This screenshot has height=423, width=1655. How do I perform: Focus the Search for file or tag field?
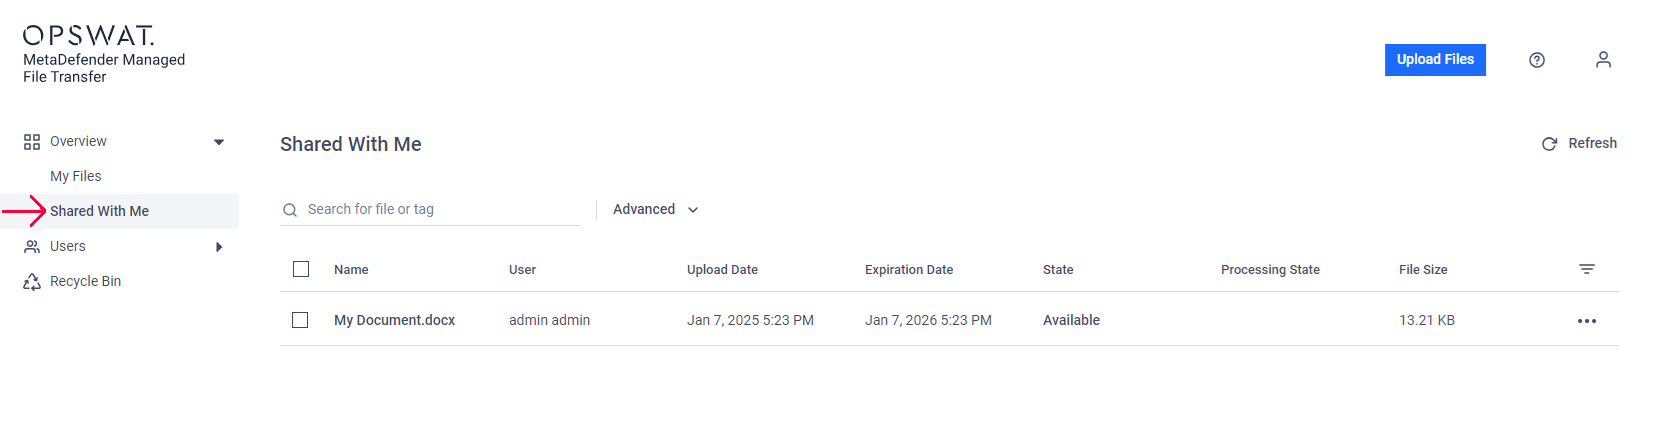(430, 209)
